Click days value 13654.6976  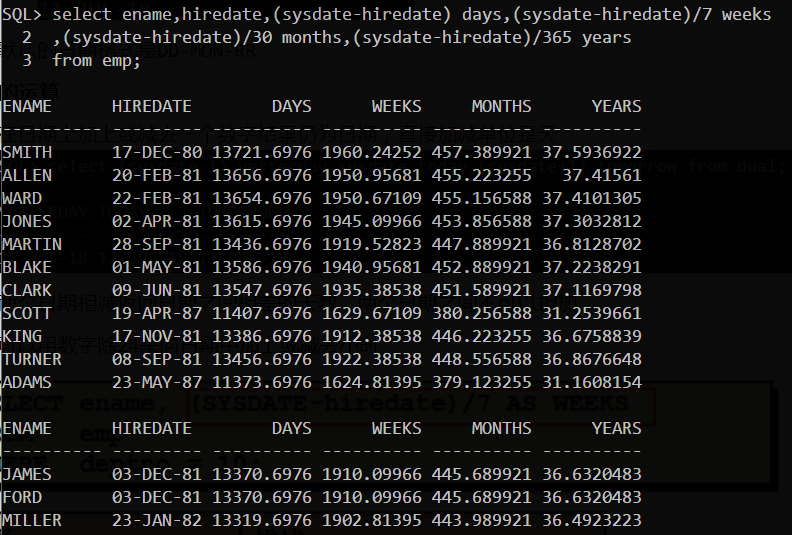click(x=262, y=198)
